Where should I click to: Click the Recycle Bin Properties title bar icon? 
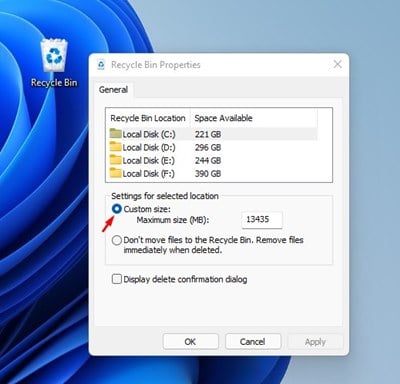pyautogui.click(x=101, y=64)
